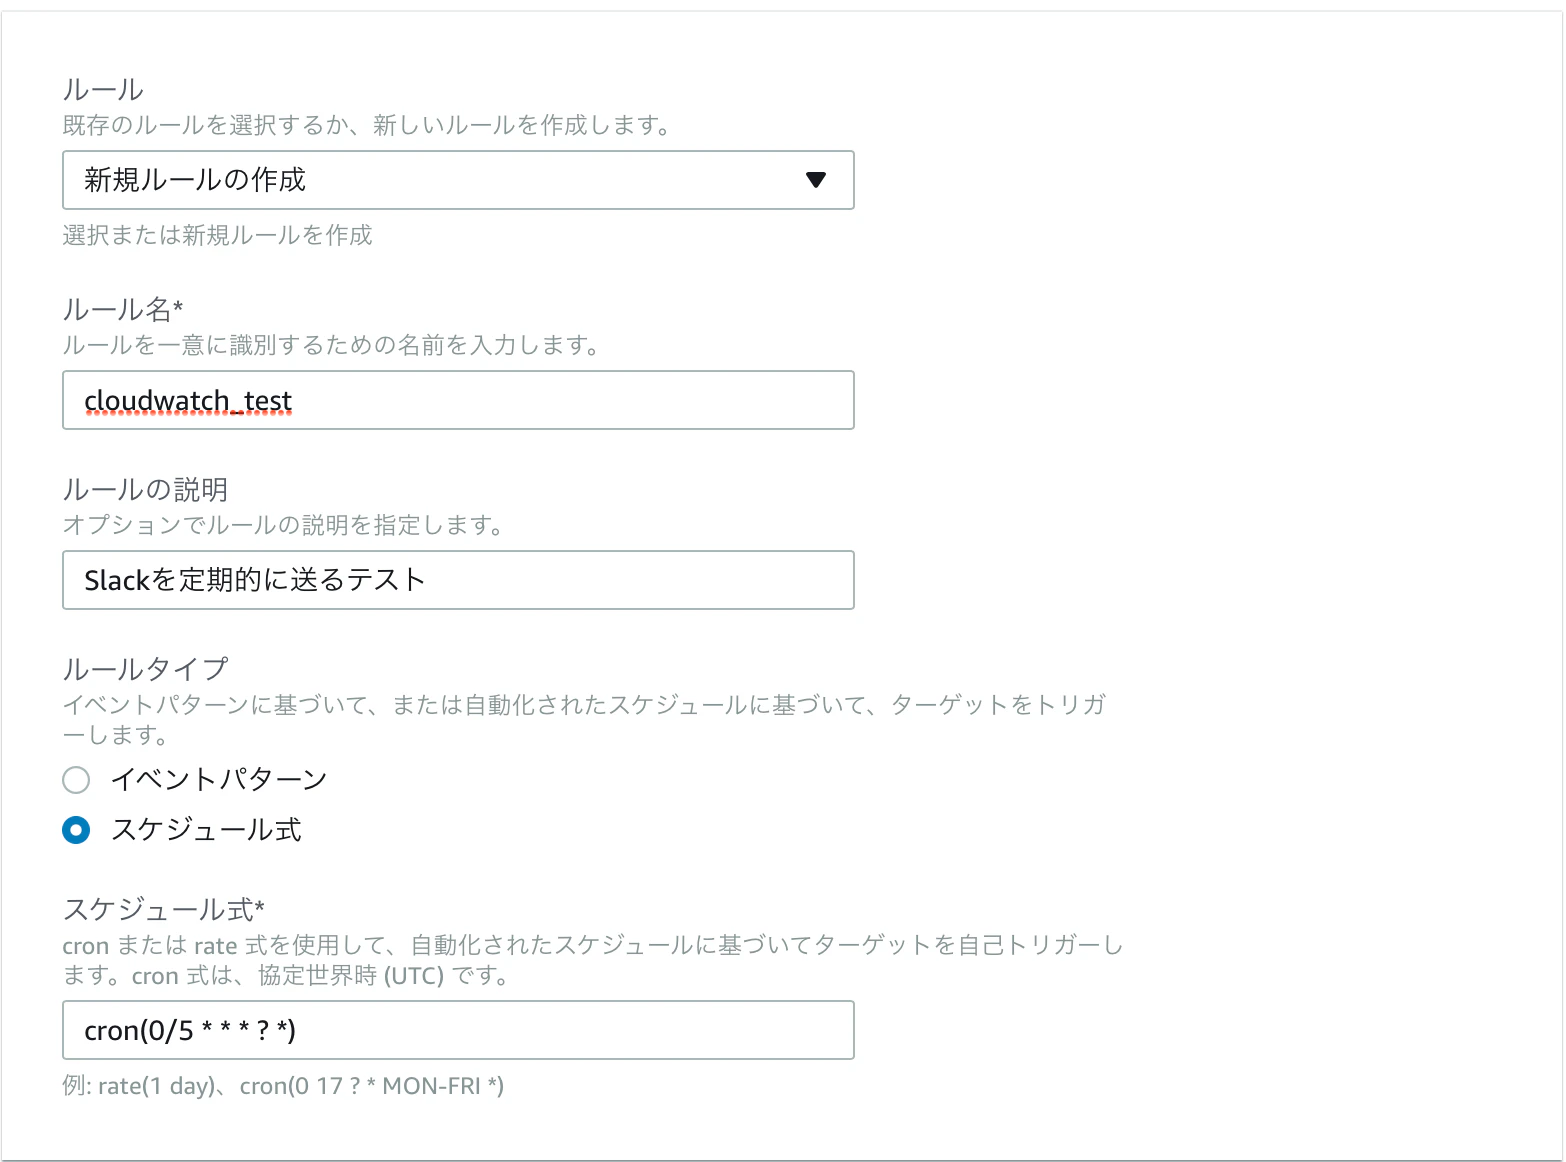Click the ルール名* label
Image resolution: width=1566 pixels, height=1162 pixels.
coord(123,309)
